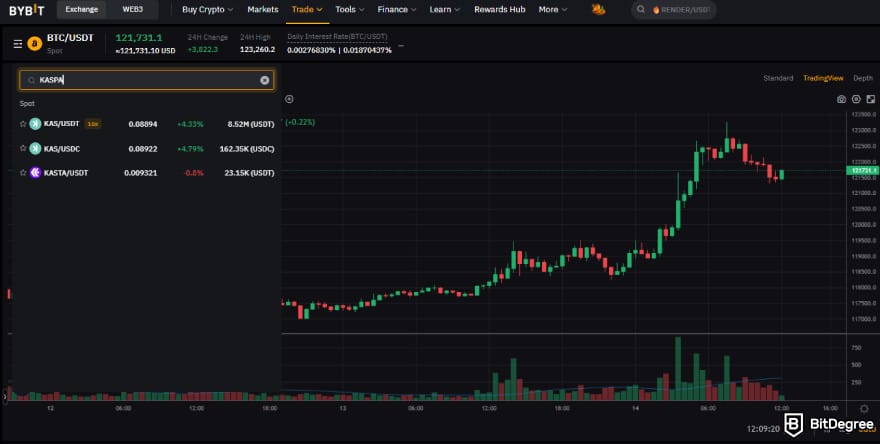
Task: Click the circled plus icon above chart
Action: point(289,99)
